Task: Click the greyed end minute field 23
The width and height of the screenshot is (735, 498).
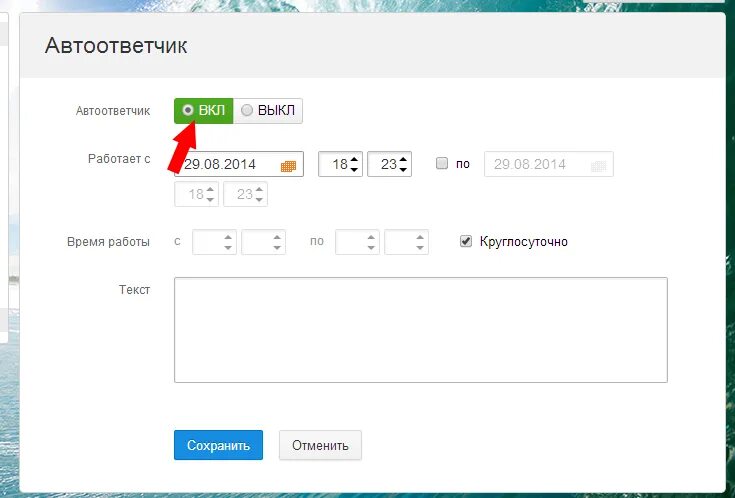Action: point(246,194)
